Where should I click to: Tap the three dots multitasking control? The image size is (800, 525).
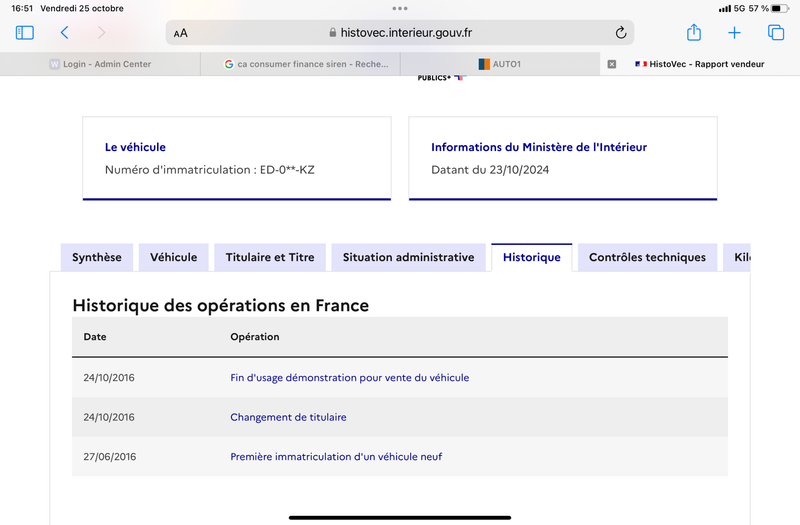pyautogui.click(x=400, y=8)
